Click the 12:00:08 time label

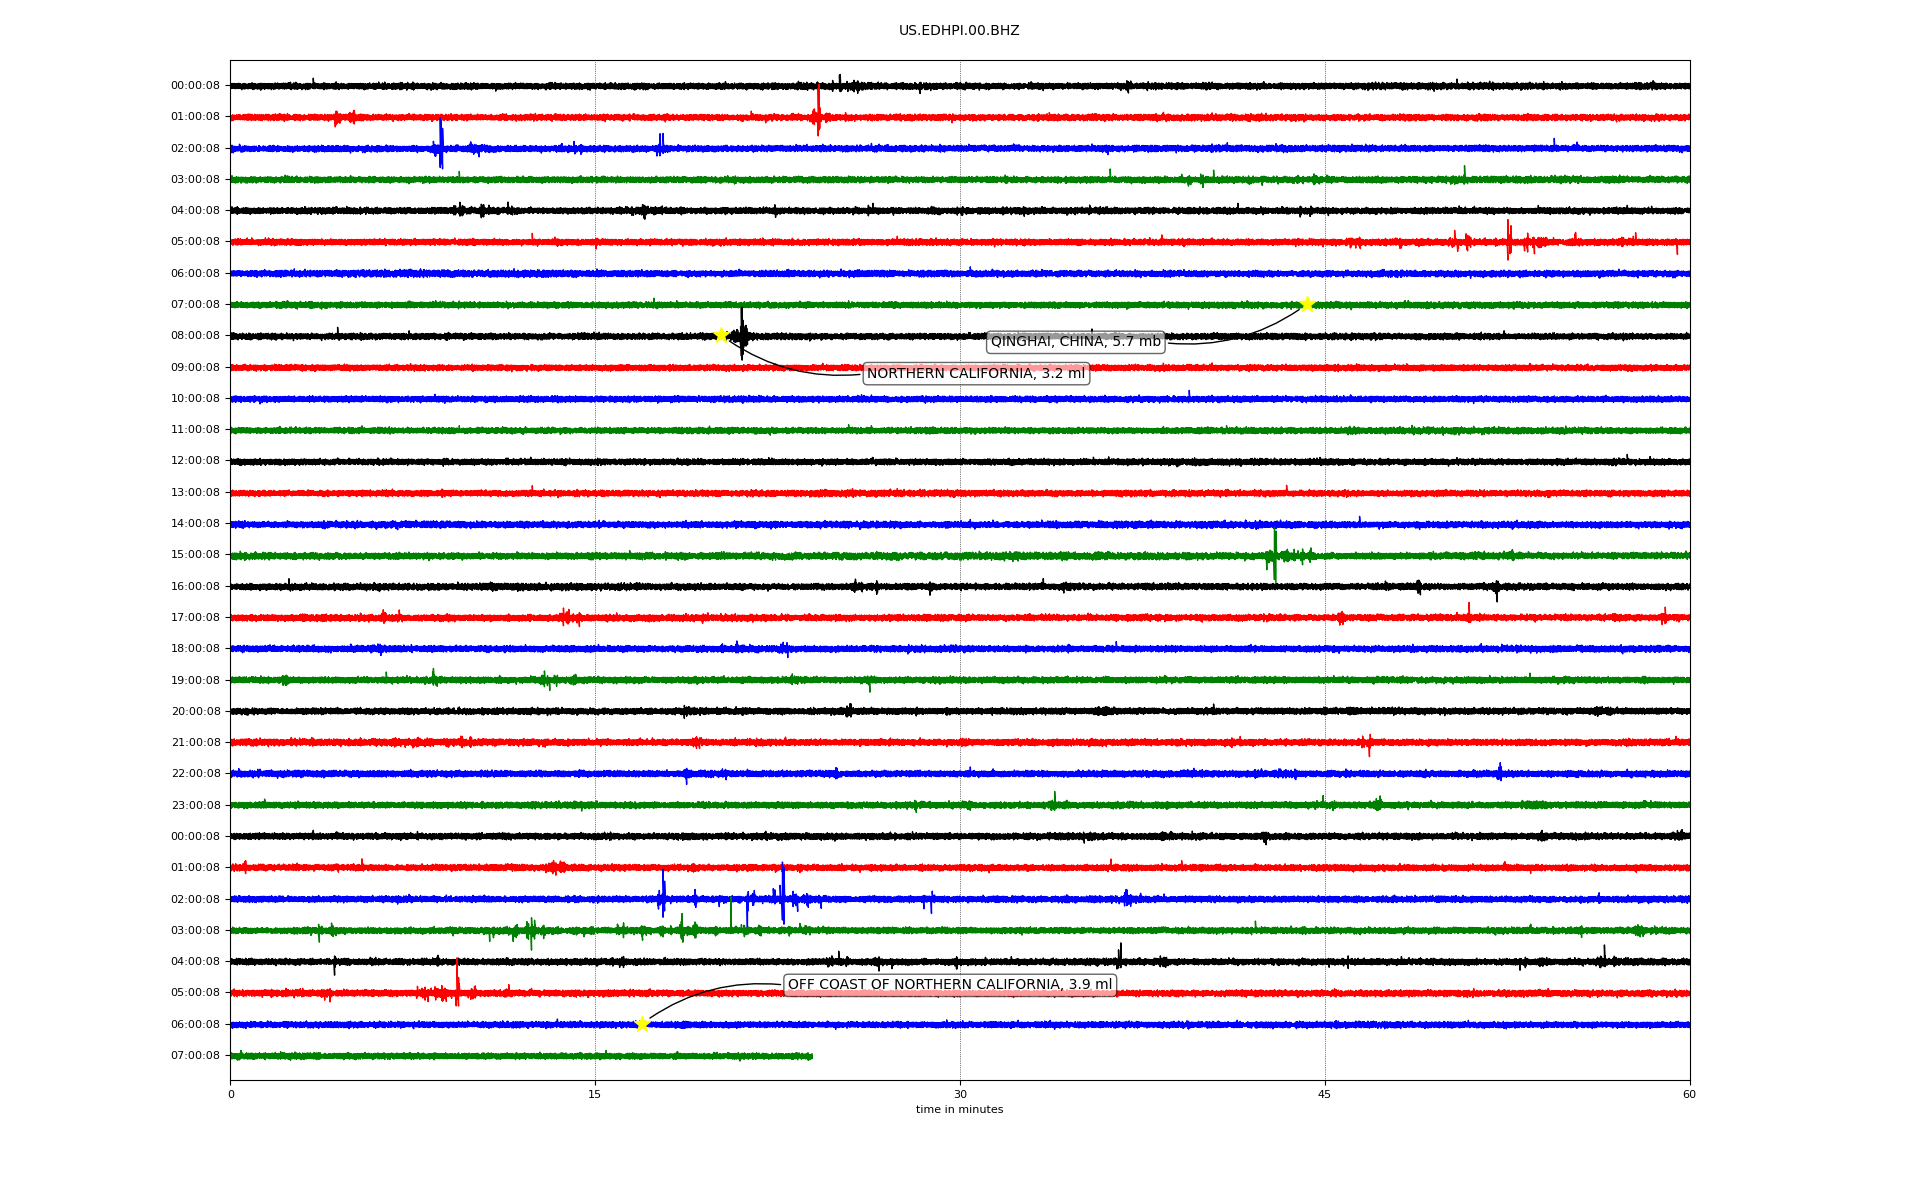tap(195, 461)
